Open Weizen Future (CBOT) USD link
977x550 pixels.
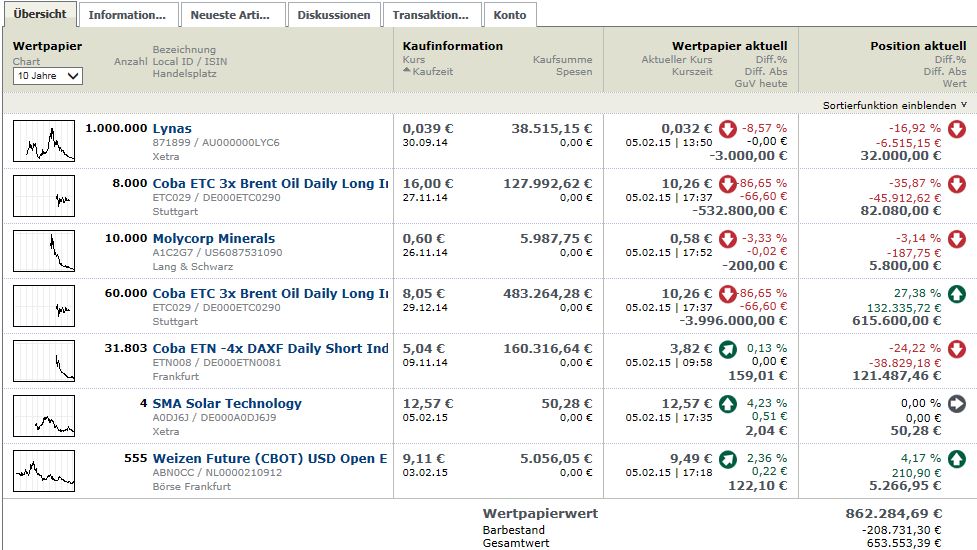coord(270,458)
